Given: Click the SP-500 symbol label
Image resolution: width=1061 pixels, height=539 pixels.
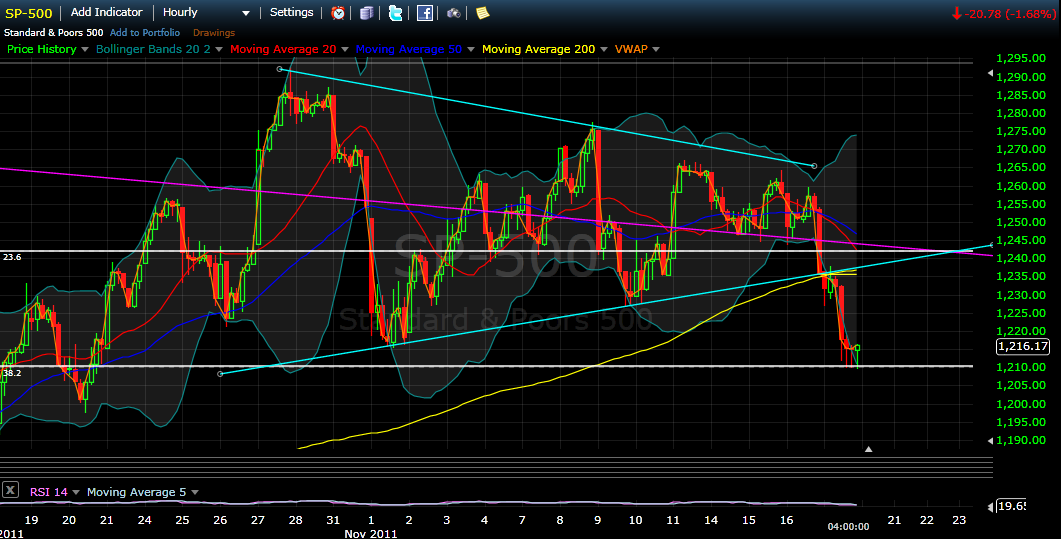Looking at the screenshot, I should (x=28, y=13).
